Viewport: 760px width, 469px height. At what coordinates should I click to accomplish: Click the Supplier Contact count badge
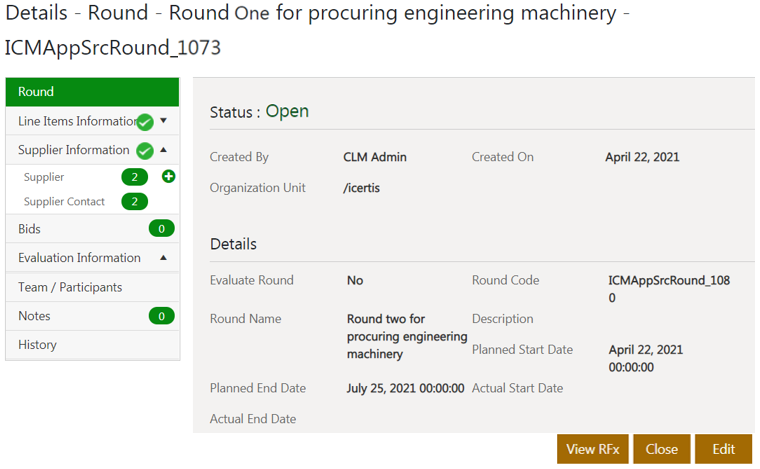(134, 202)
